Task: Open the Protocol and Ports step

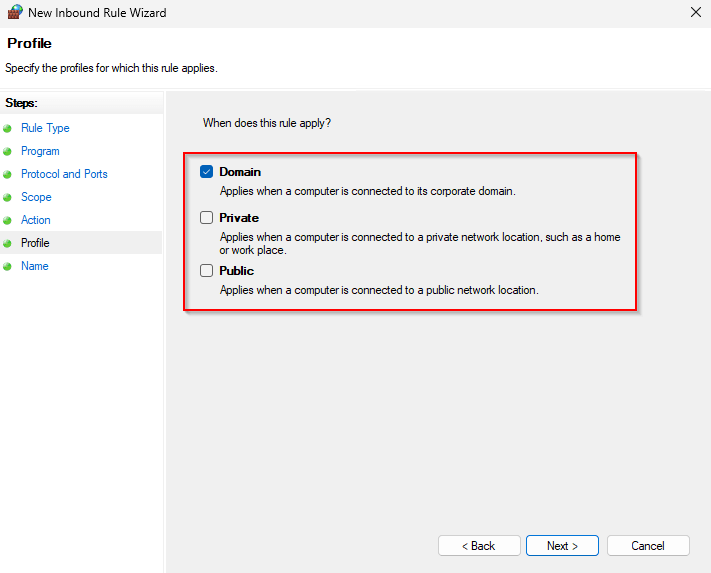Action: (64, 174)
